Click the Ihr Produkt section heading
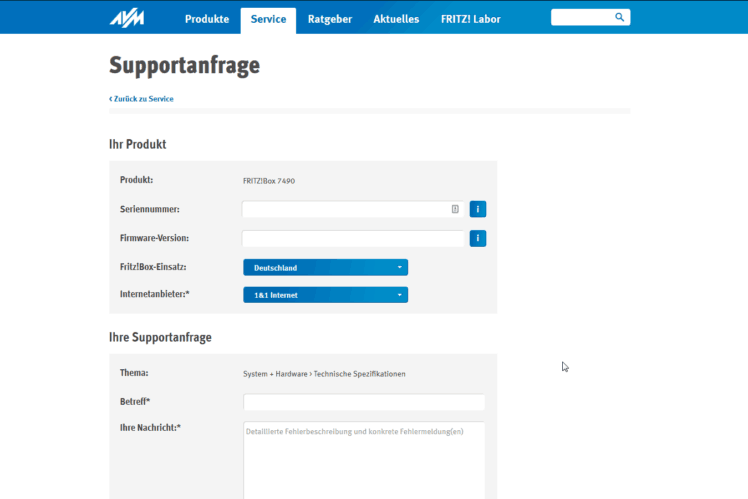 [x=137, y=144]
